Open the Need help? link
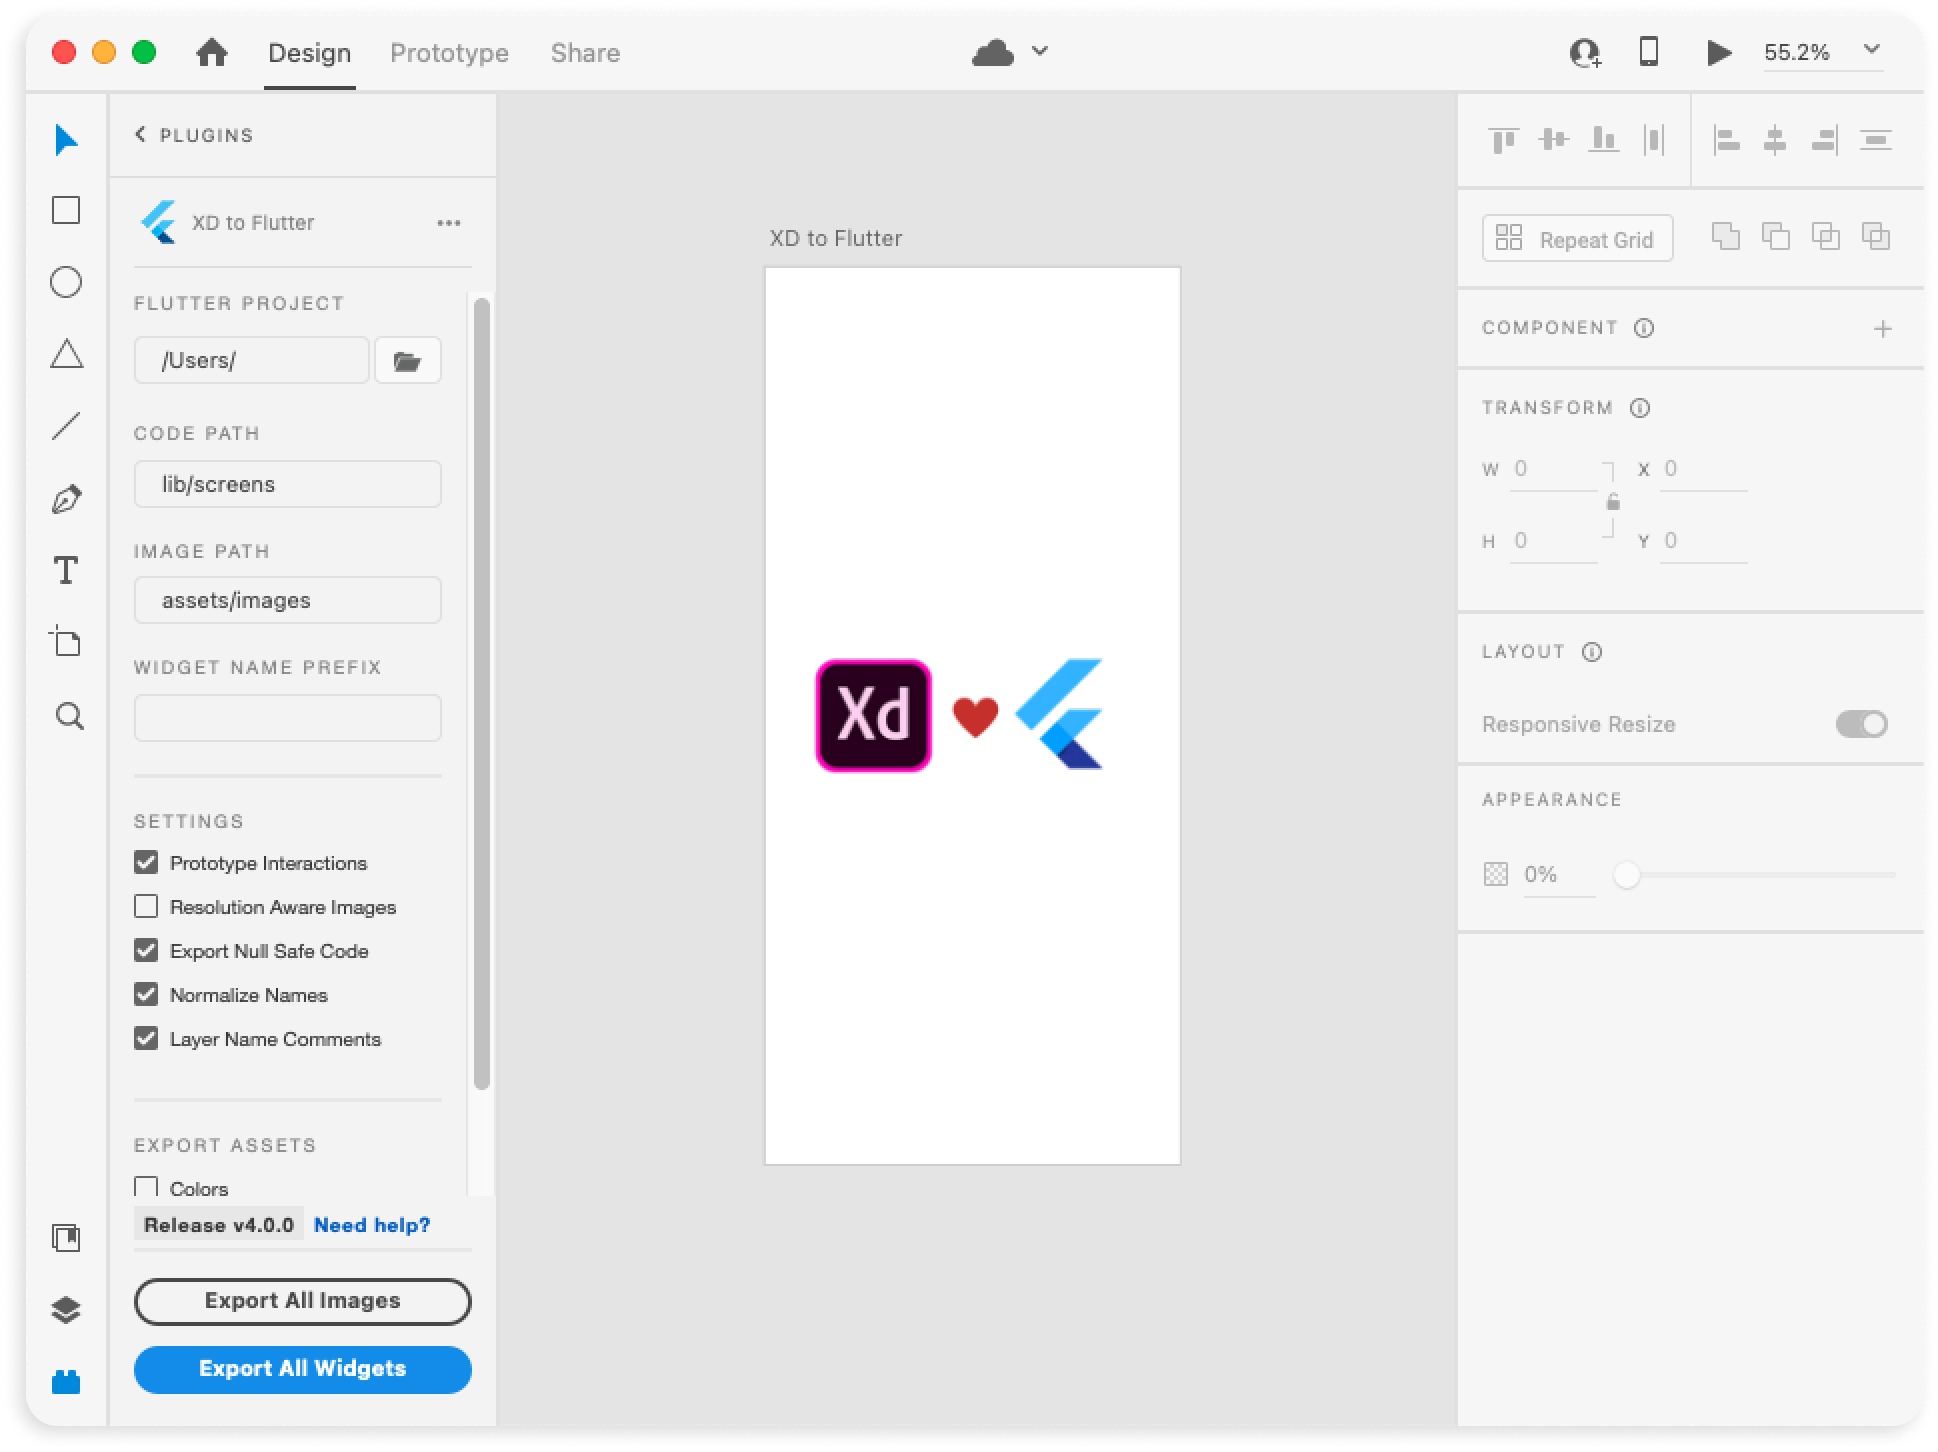Viewport: 1938px width, 1452px height. 372,1225
